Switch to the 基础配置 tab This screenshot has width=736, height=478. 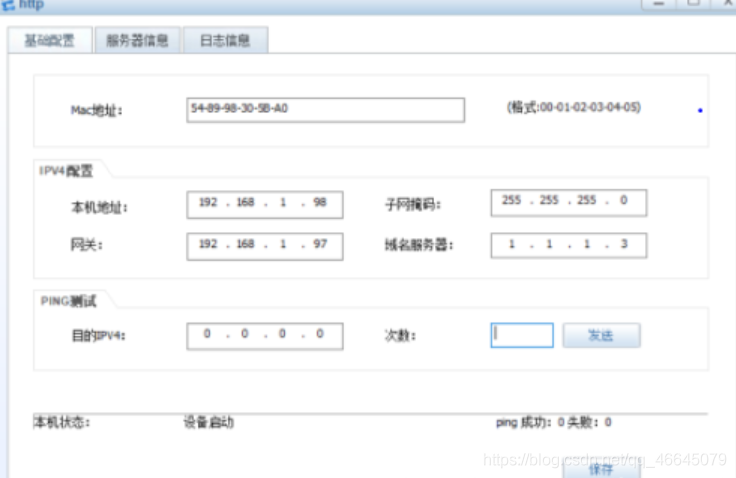(x=50, y=40)
